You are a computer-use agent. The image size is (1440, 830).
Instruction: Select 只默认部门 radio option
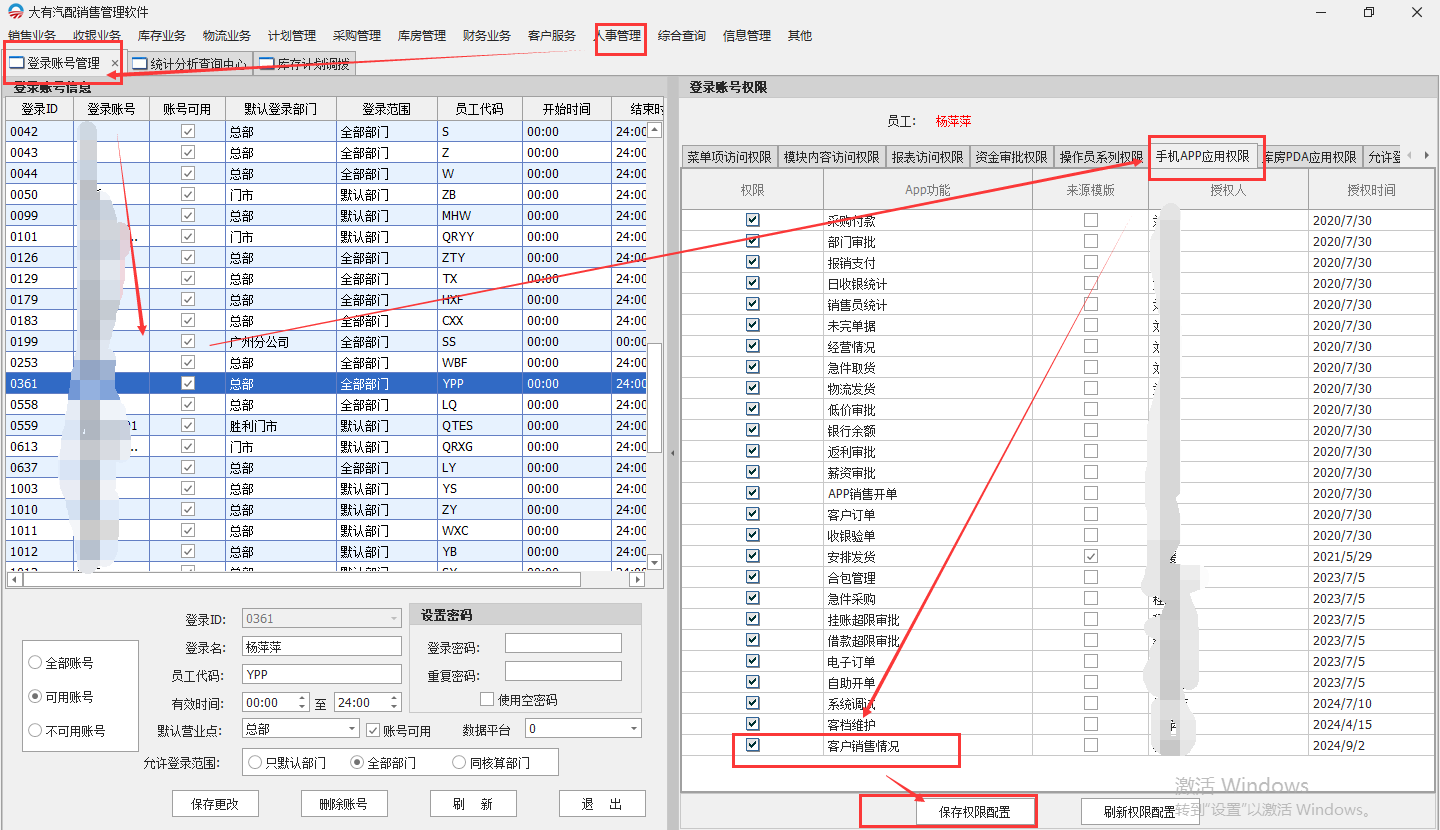pyautogui.click(x=256, y=762)
